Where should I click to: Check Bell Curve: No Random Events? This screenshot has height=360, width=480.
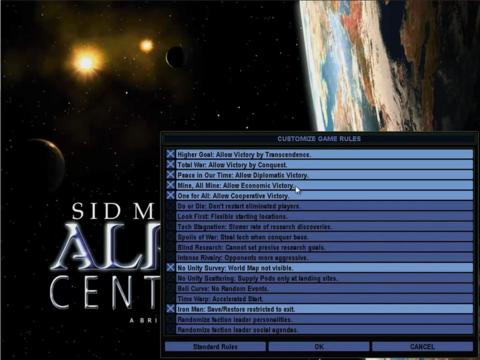coord(319,289)
